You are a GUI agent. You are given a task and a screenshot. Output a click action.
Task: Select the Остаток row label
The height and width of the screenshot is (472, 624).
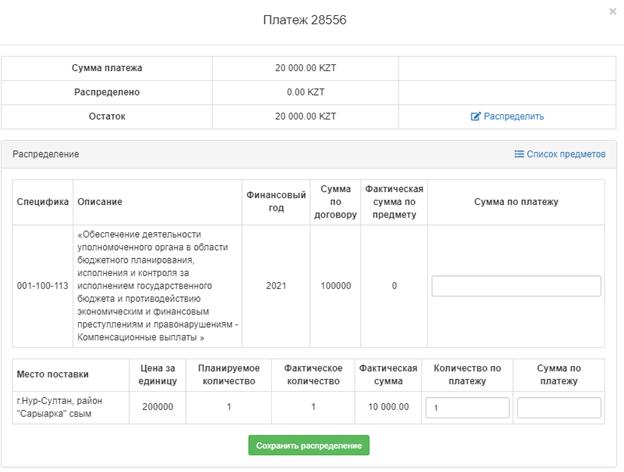pyautogui.click(x=107, y=117)
